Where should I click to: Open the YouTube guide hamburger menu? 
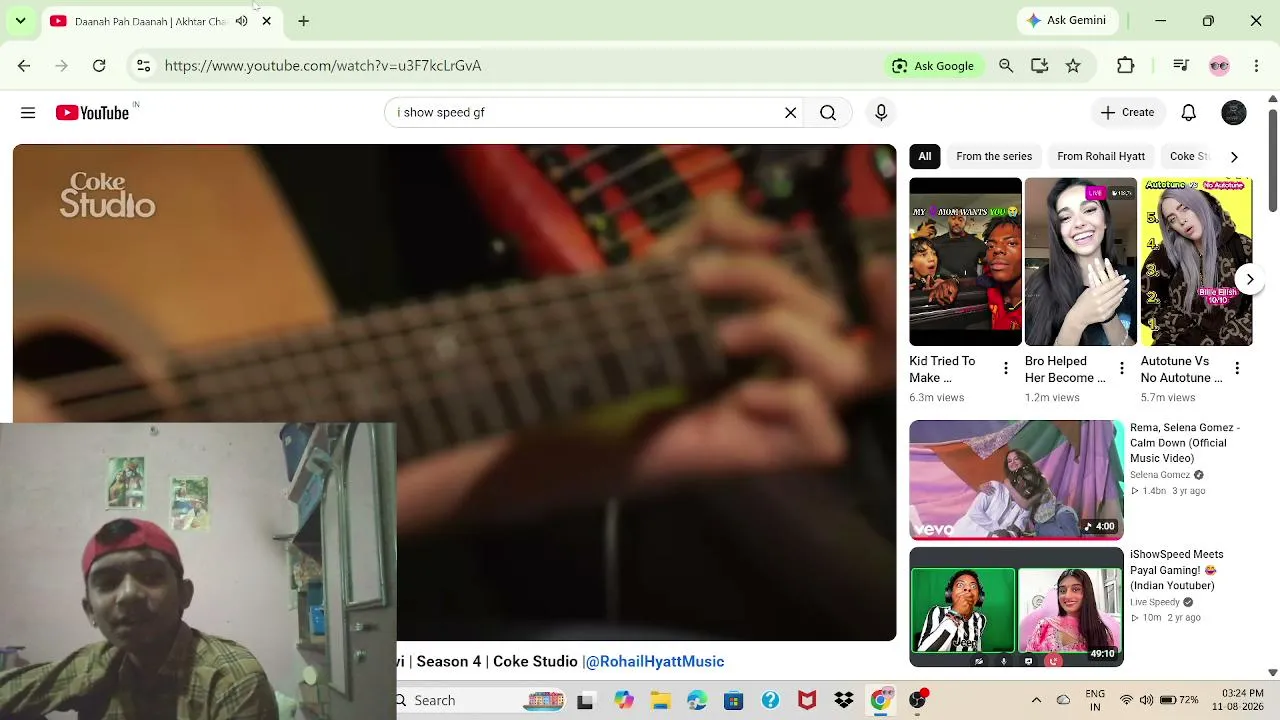pyautogui.click(x=28, y=113)
